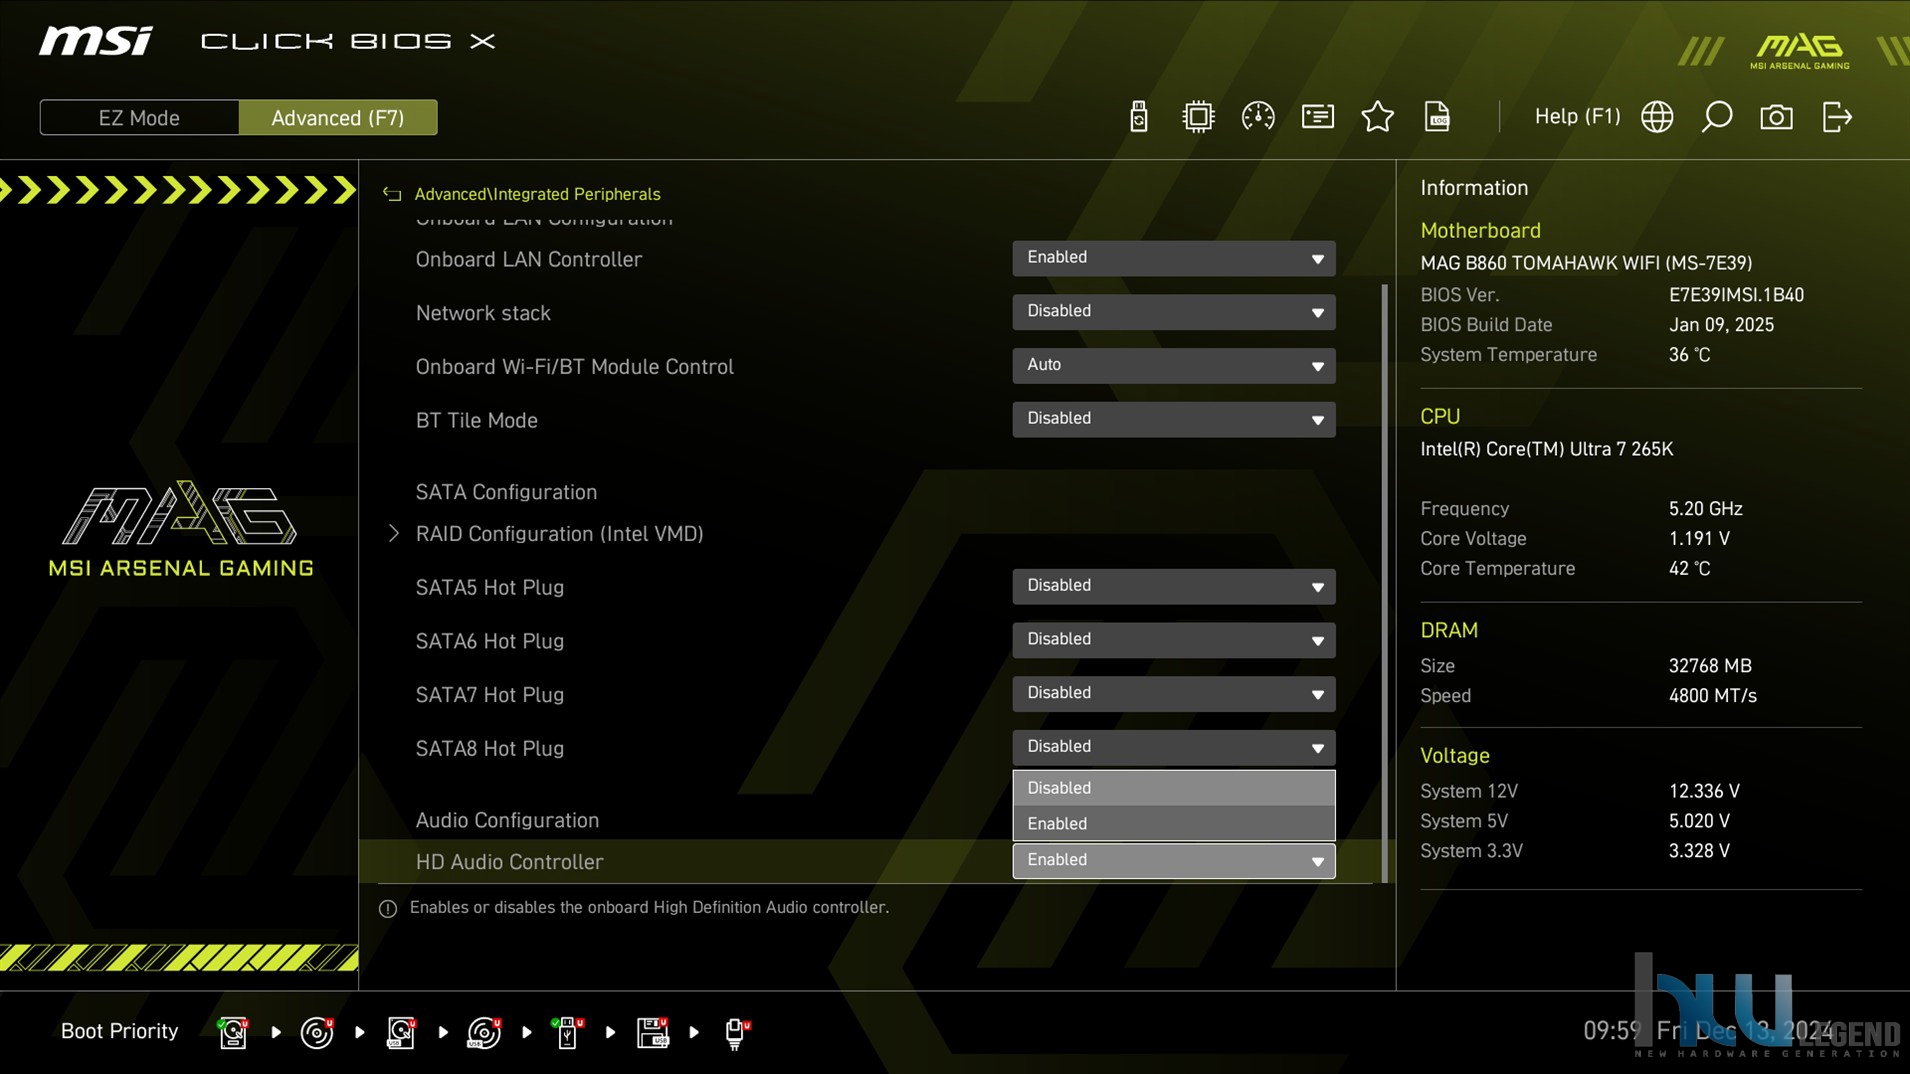Click the Advanced\Integrated Peripherals breadcrumb

(537, 194)
